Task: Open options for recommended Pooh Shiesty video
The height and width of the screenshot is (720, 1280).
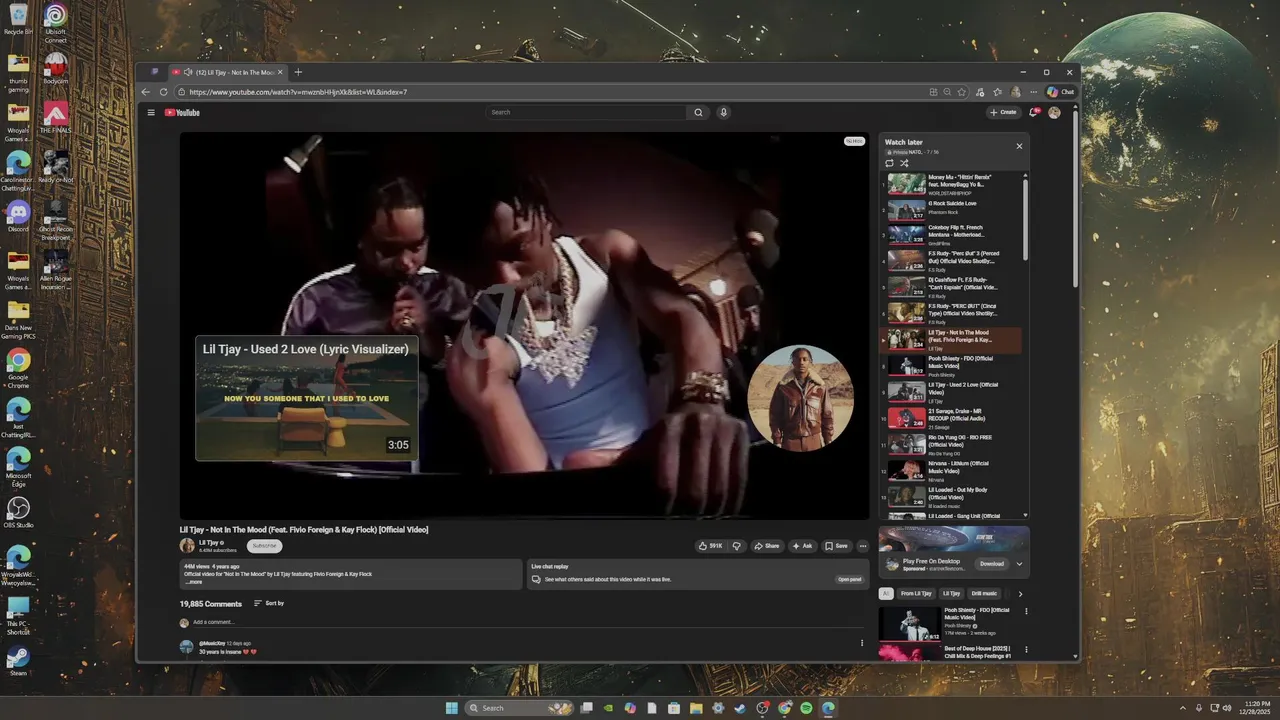Action: tap(1025, 611)
